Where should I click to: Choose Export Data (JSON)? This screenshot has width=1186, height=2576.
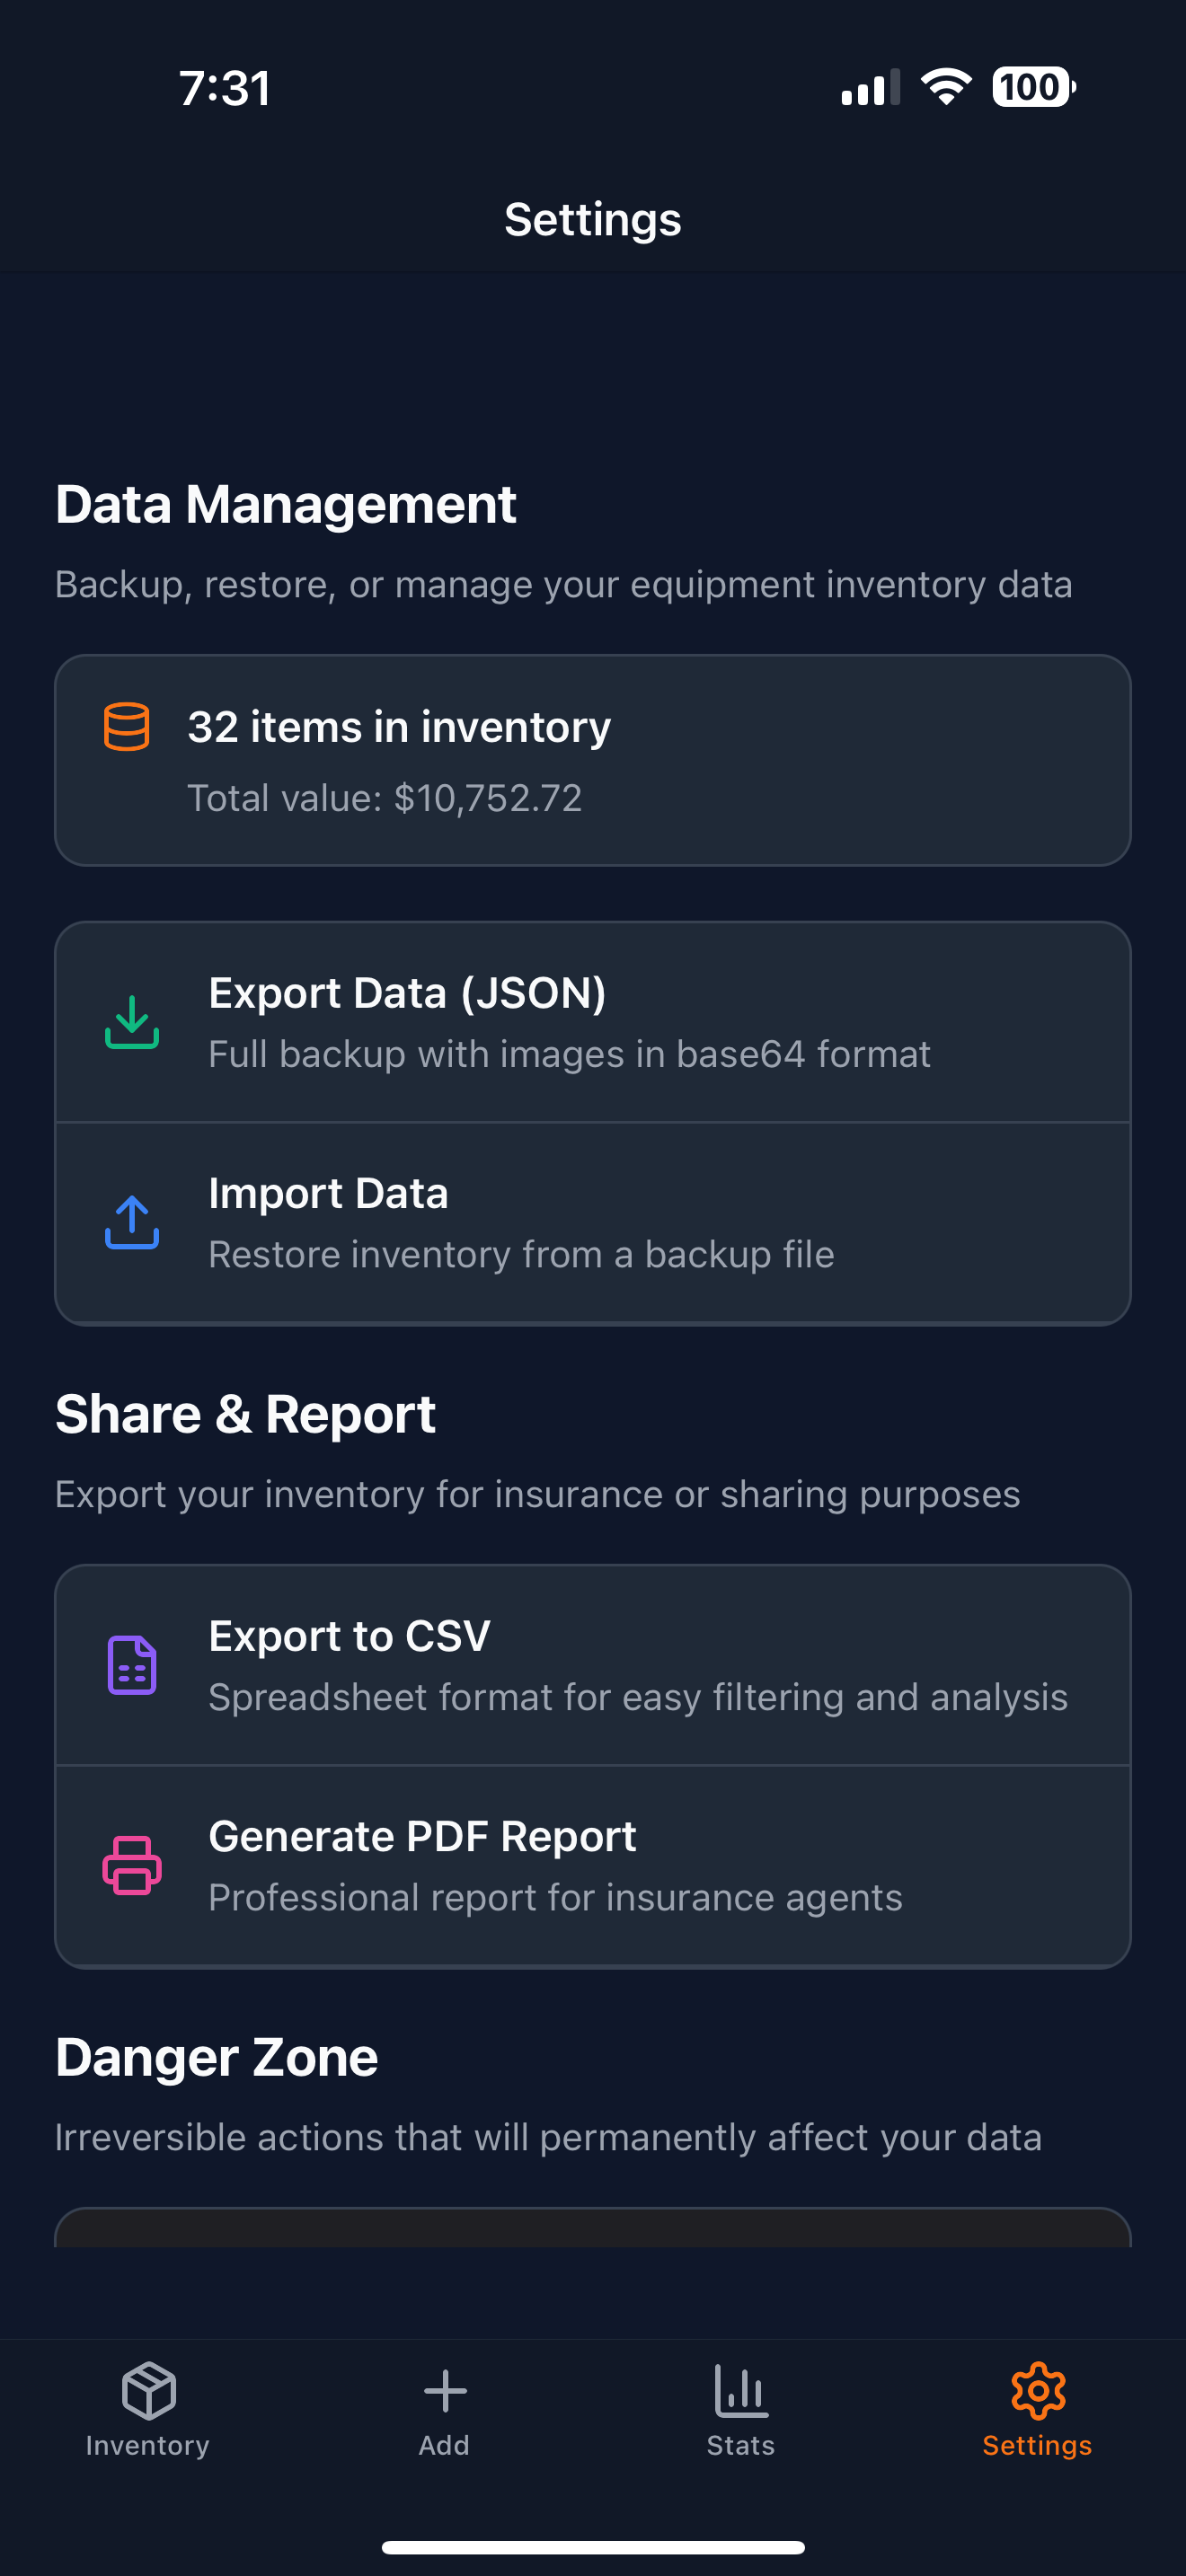click(593, 1022)
